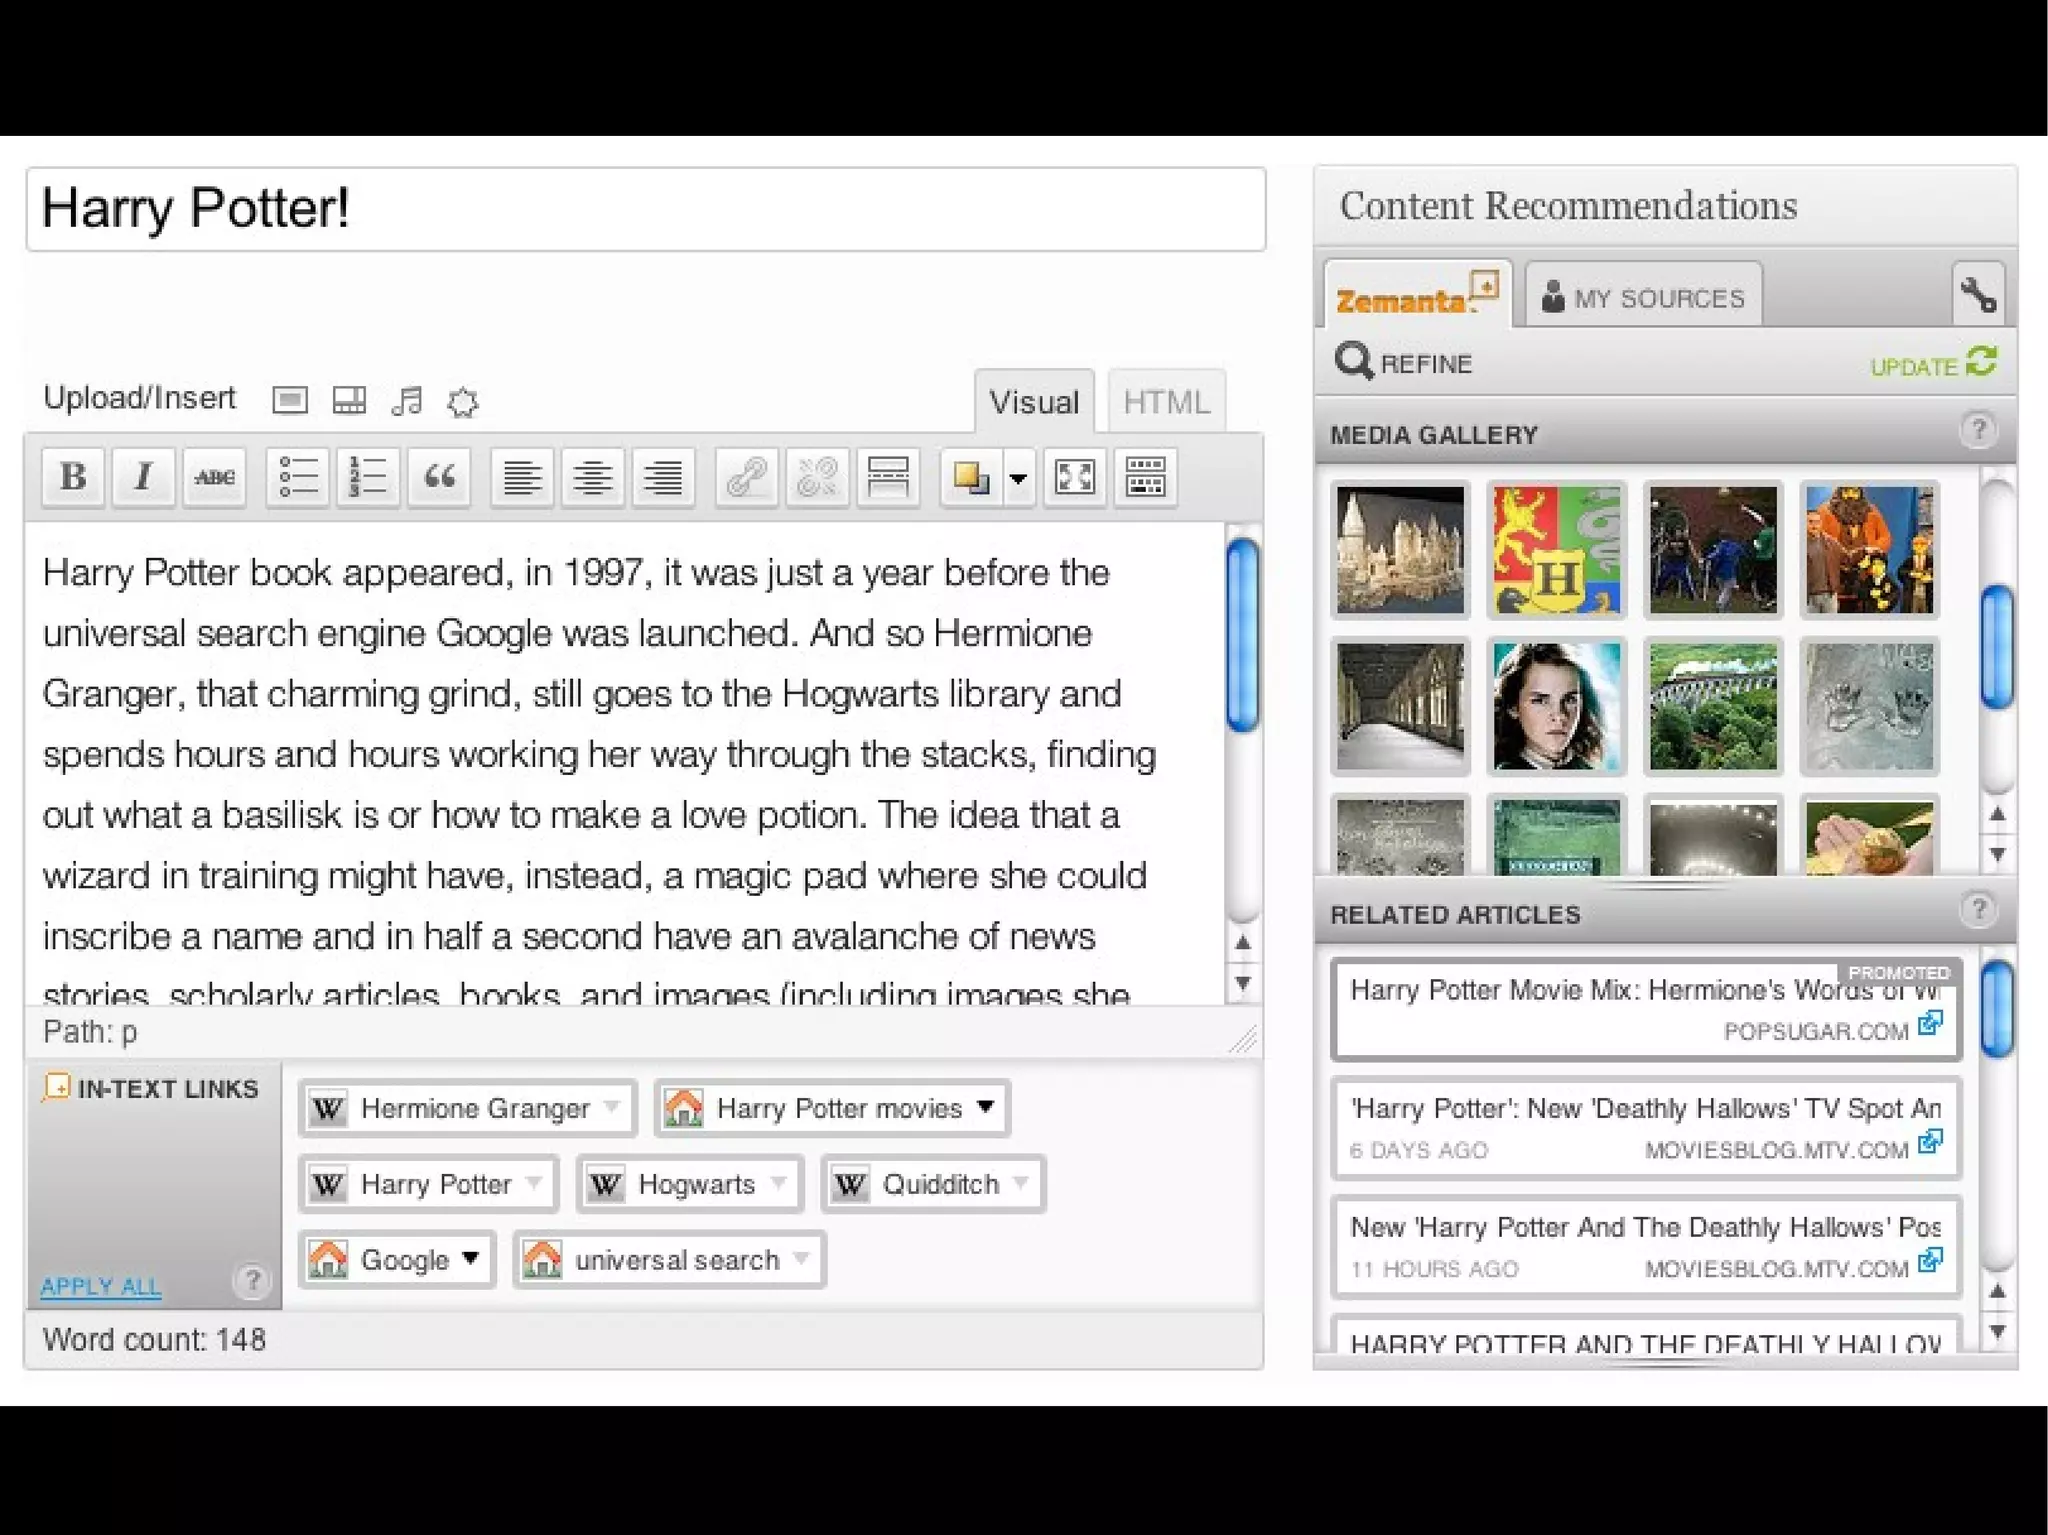Open the Google in-text link dropdown
The height and width of the screenshot is (1535, 2048).
point(470,1258)
